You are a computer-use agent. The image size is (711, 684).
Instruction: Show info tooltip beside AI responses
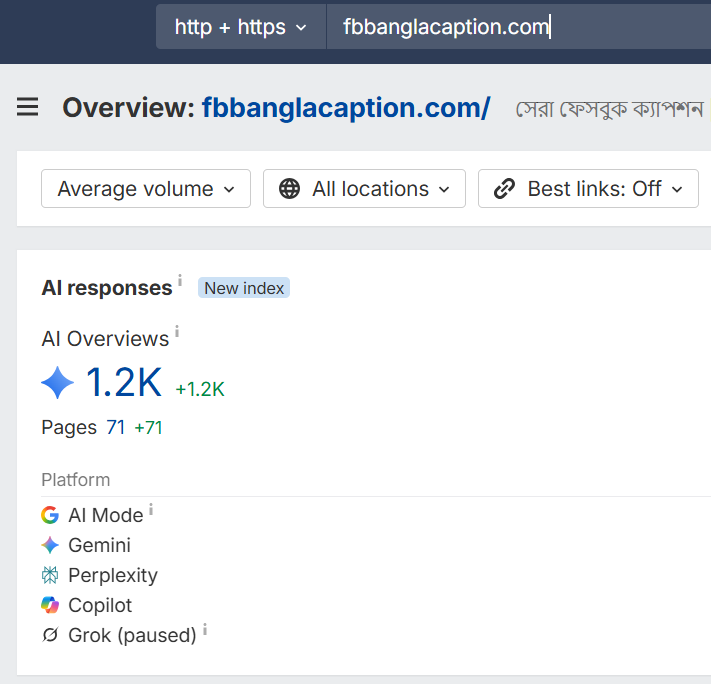point(180,280)
